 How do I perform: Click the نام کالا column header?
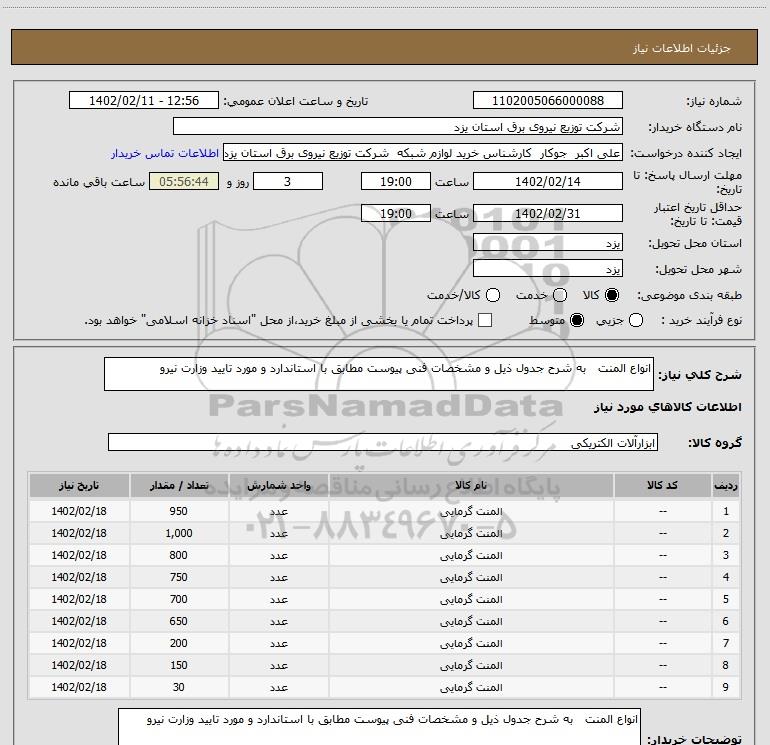pyautogui.click(x=471, y=485)
